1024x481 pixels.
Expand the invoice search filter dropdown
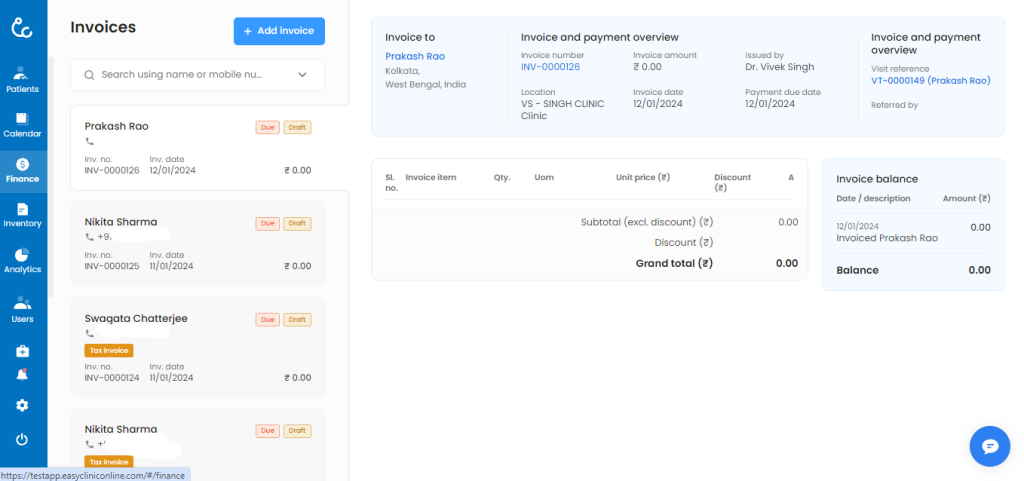pos(303,75)
